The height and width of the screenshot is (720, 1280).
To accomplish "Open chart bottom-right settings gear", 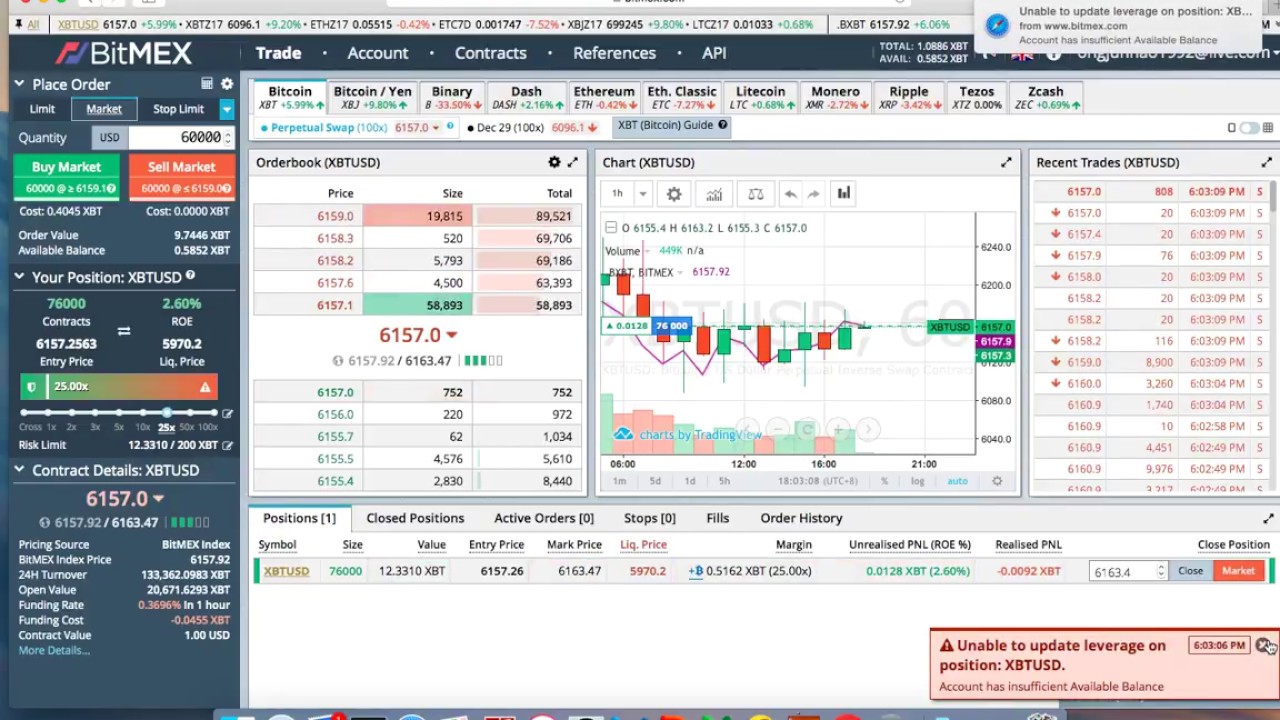I will pos(996,481).
